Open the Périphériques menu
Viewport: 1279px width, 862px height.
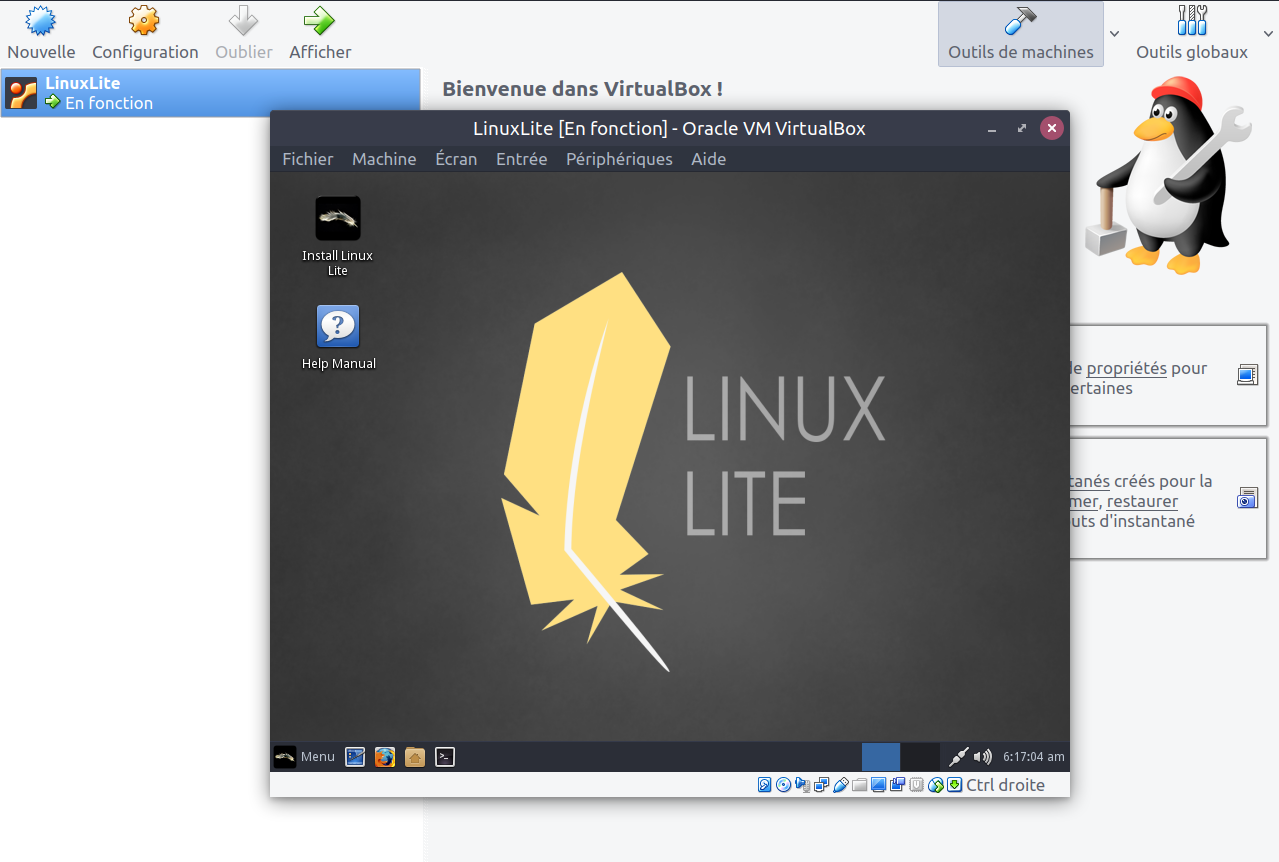point(619,159)
